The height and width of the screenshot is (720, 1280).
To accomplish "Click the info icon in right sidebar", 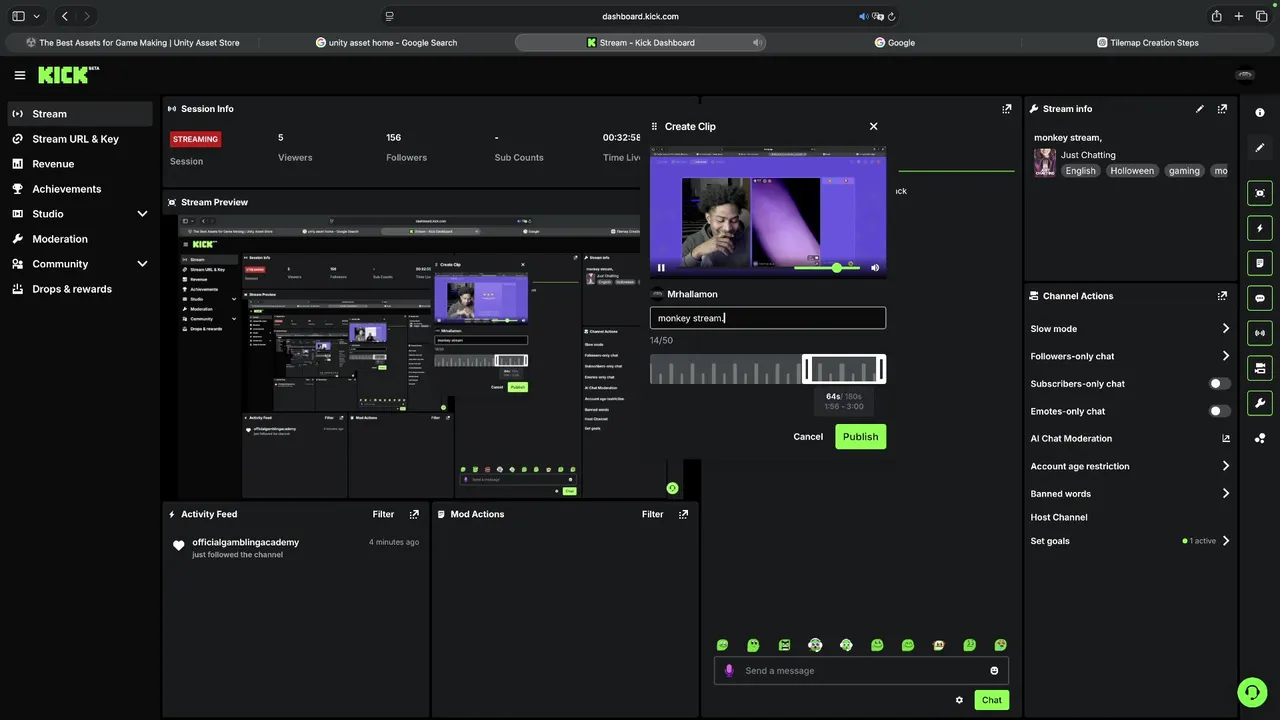I will [1260, 113].
